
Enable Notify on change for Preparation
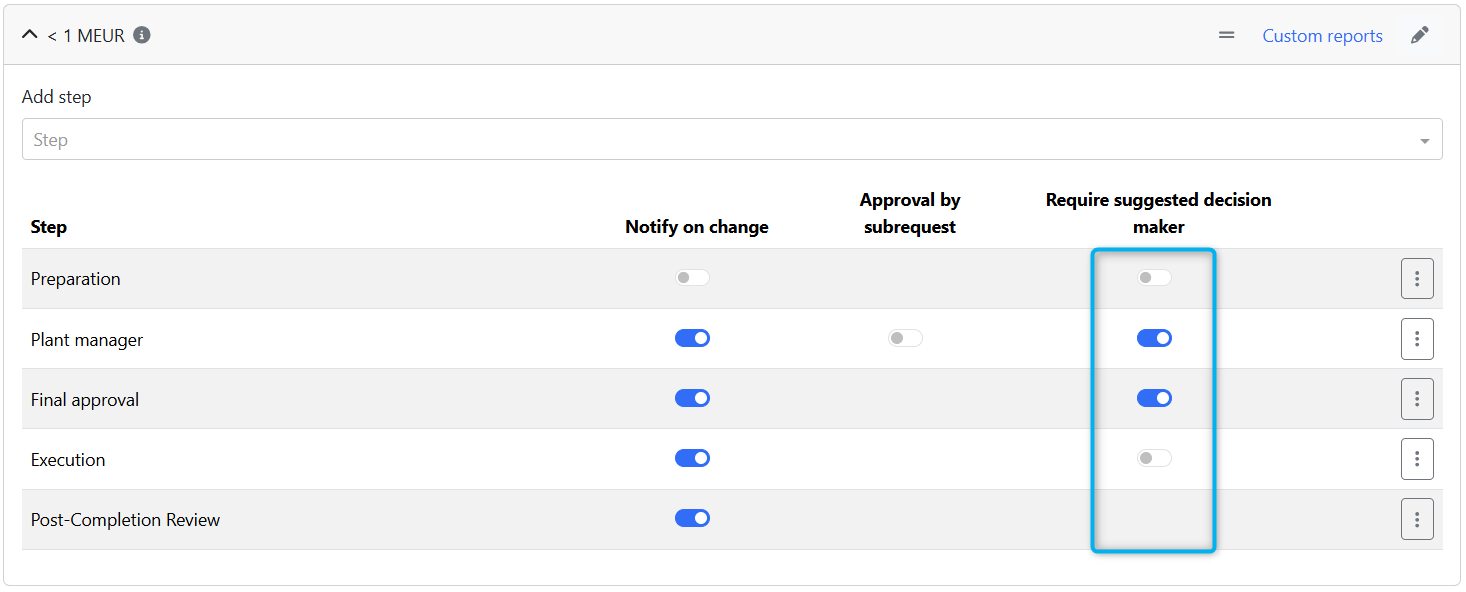(692, 277)
